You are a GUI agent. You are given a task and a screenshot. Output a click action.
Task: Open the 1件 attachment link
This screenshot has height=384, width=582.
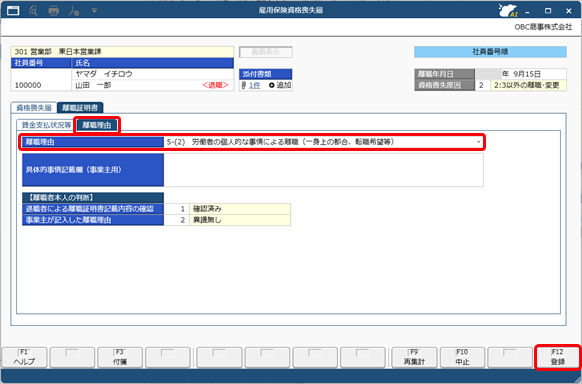coord(254,85)
